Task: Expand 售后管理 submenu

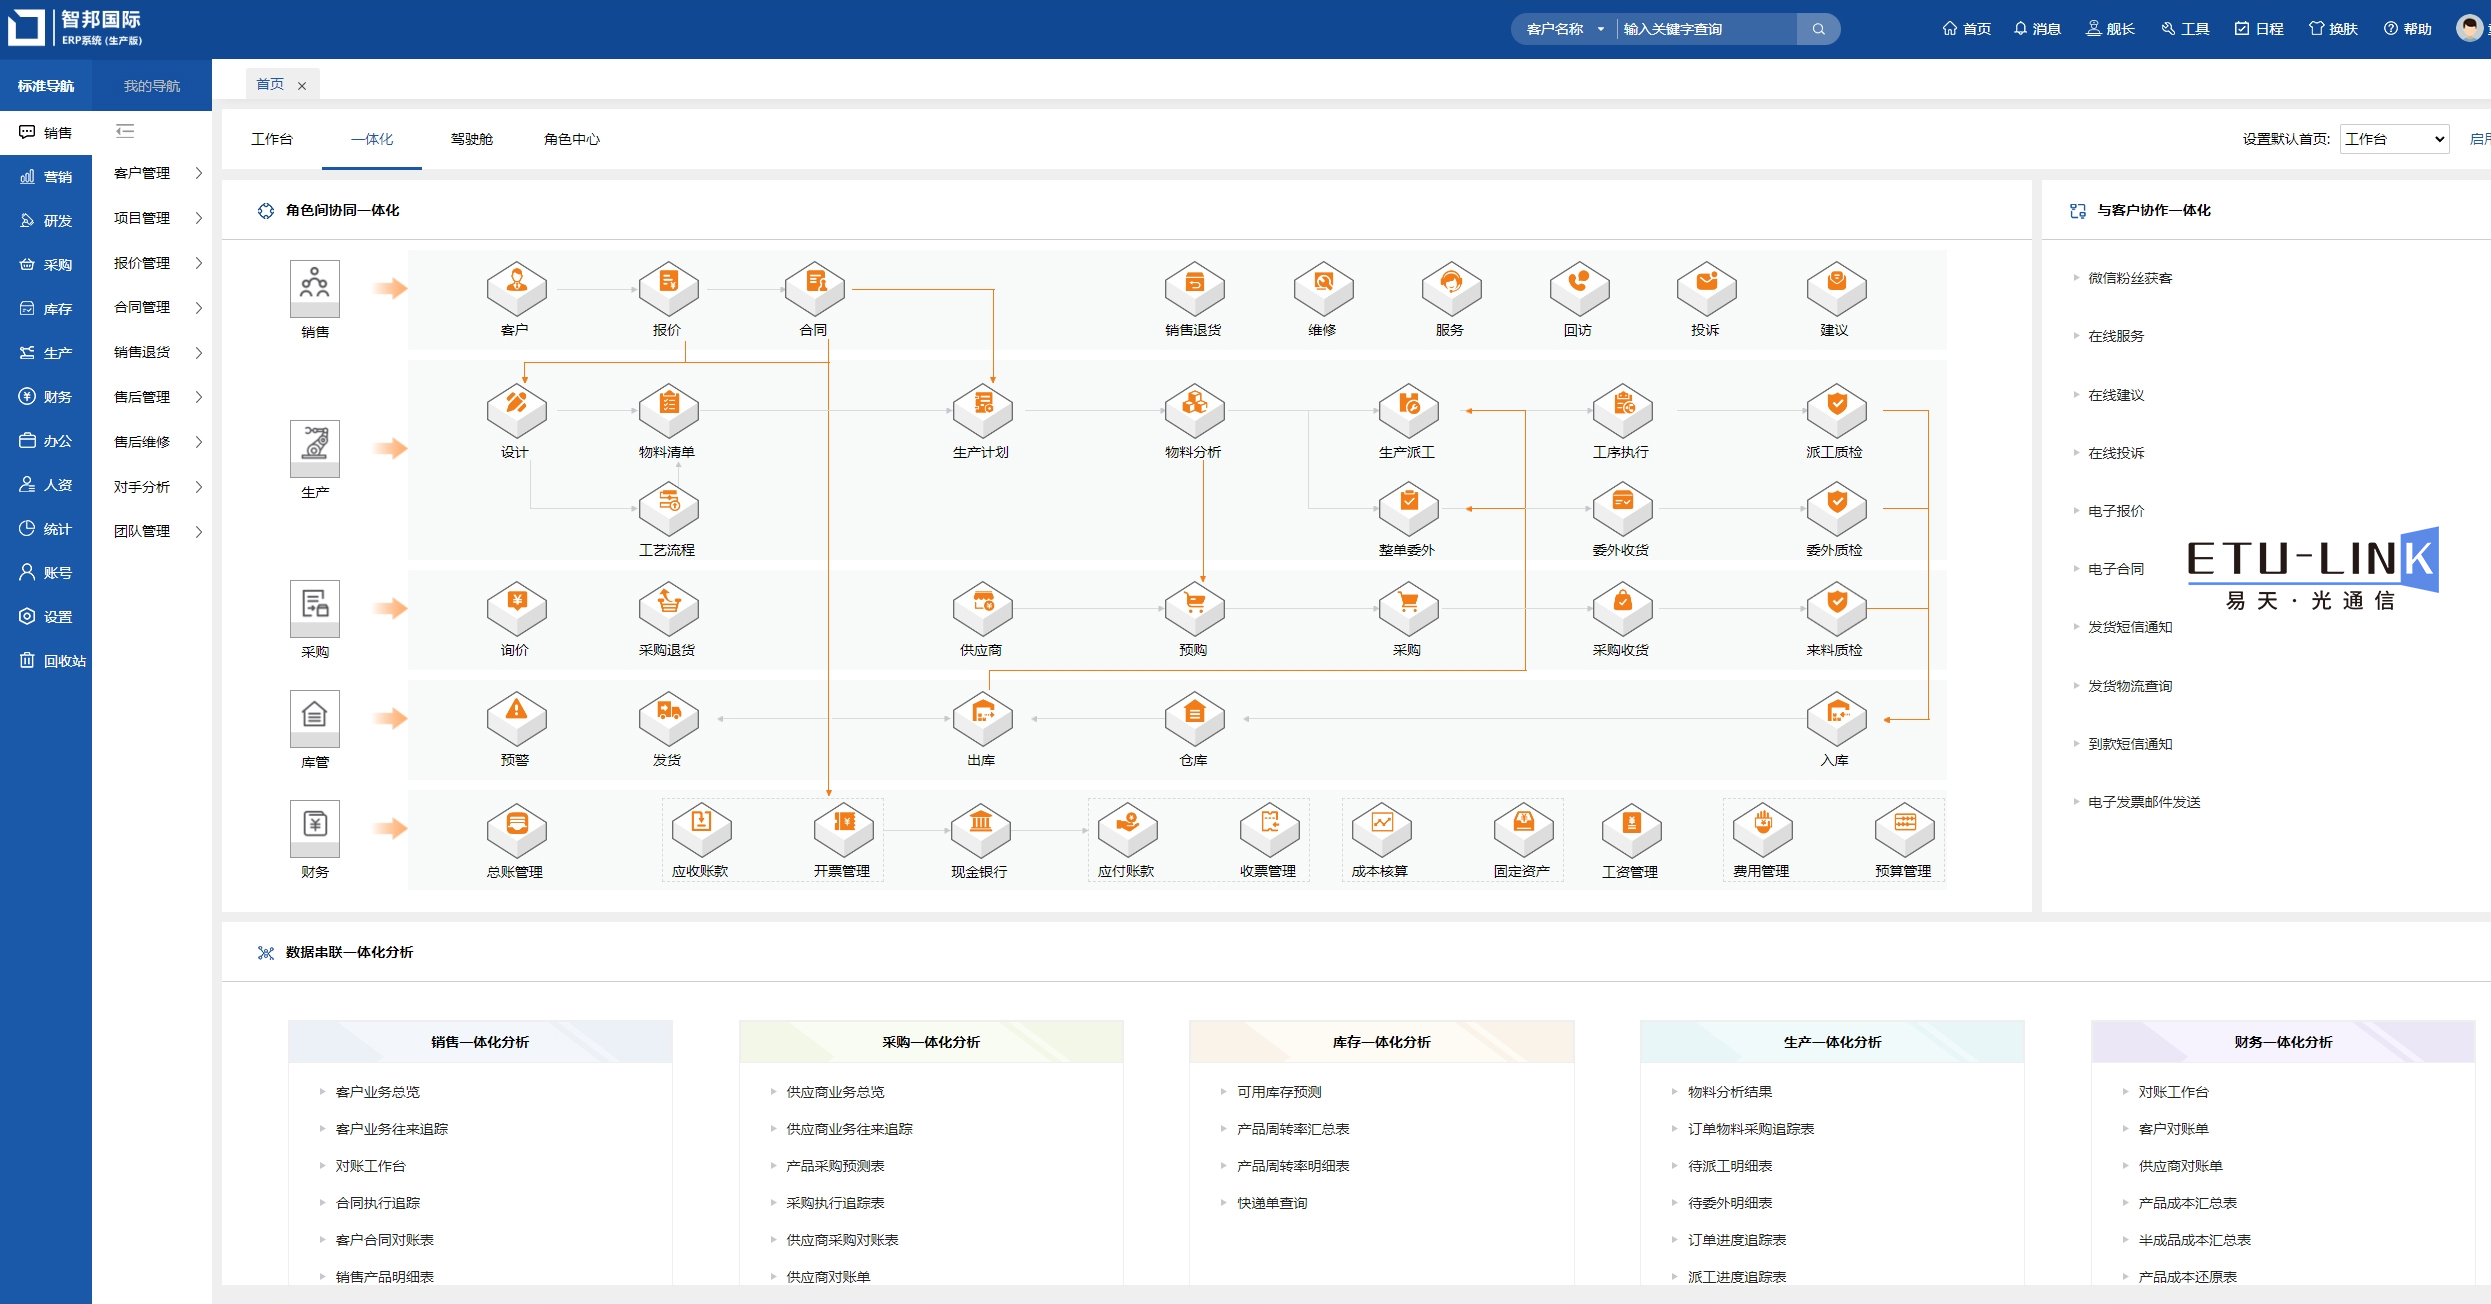Action: (157, 397)
